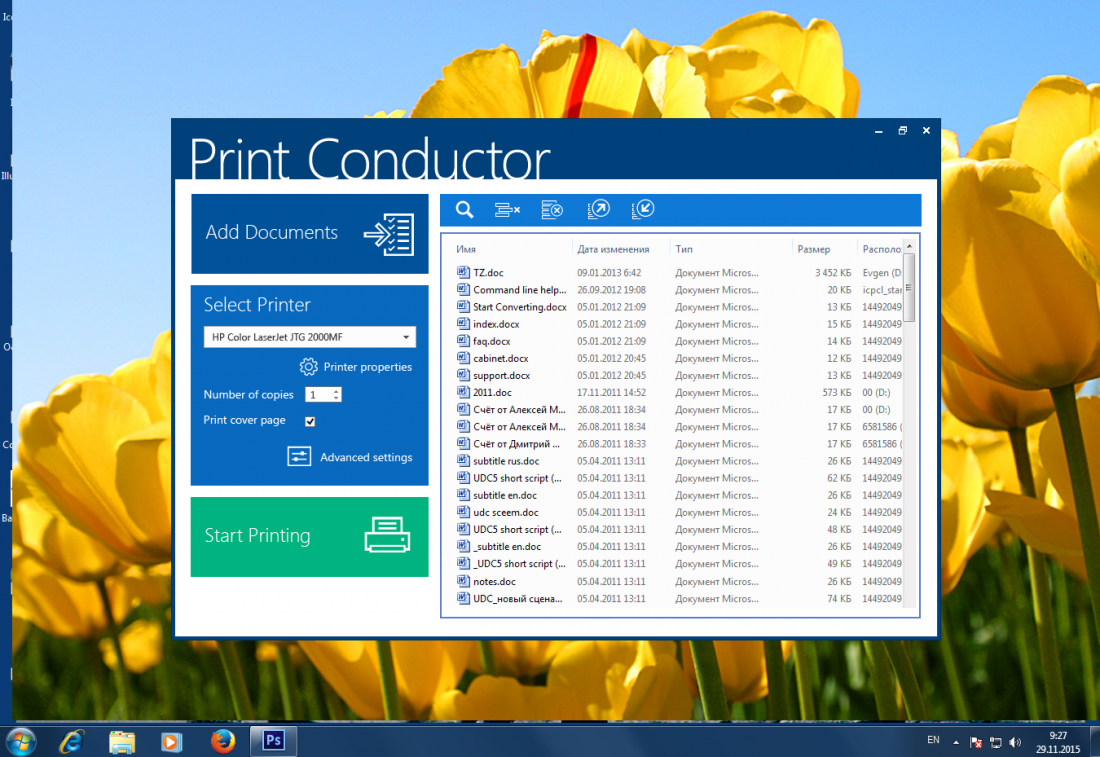Click the 17.11.2011 14:52 date cell

pyautogui.click(x=612, y=392)
